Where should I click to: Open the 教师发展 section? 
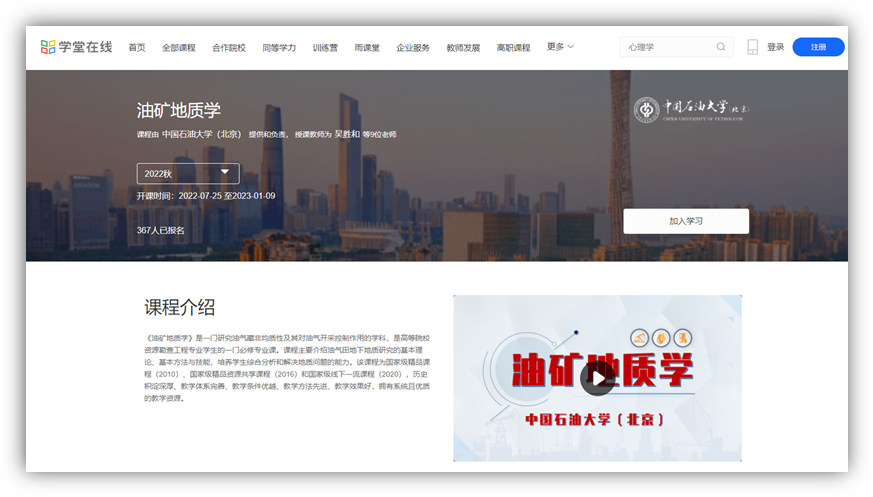tap(463, 47)
